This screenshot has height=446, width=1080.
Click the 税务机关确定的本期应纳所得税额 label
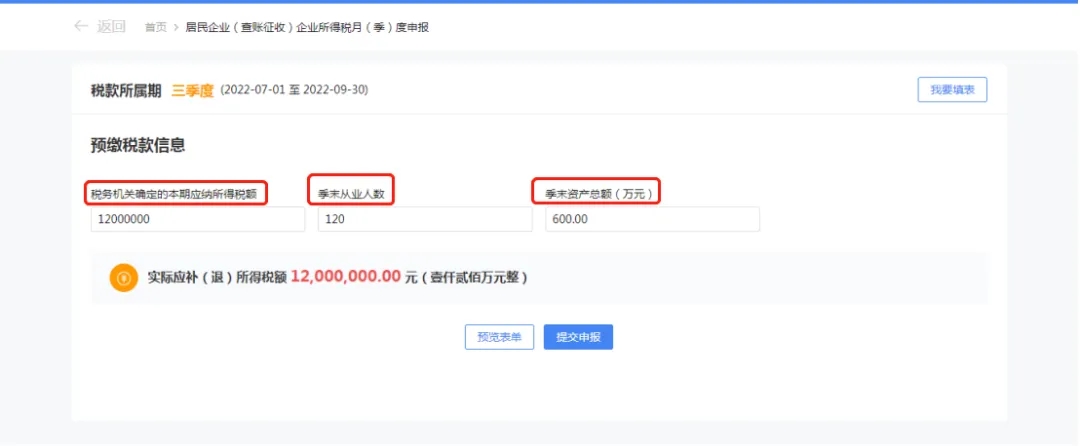pos(174,193)
